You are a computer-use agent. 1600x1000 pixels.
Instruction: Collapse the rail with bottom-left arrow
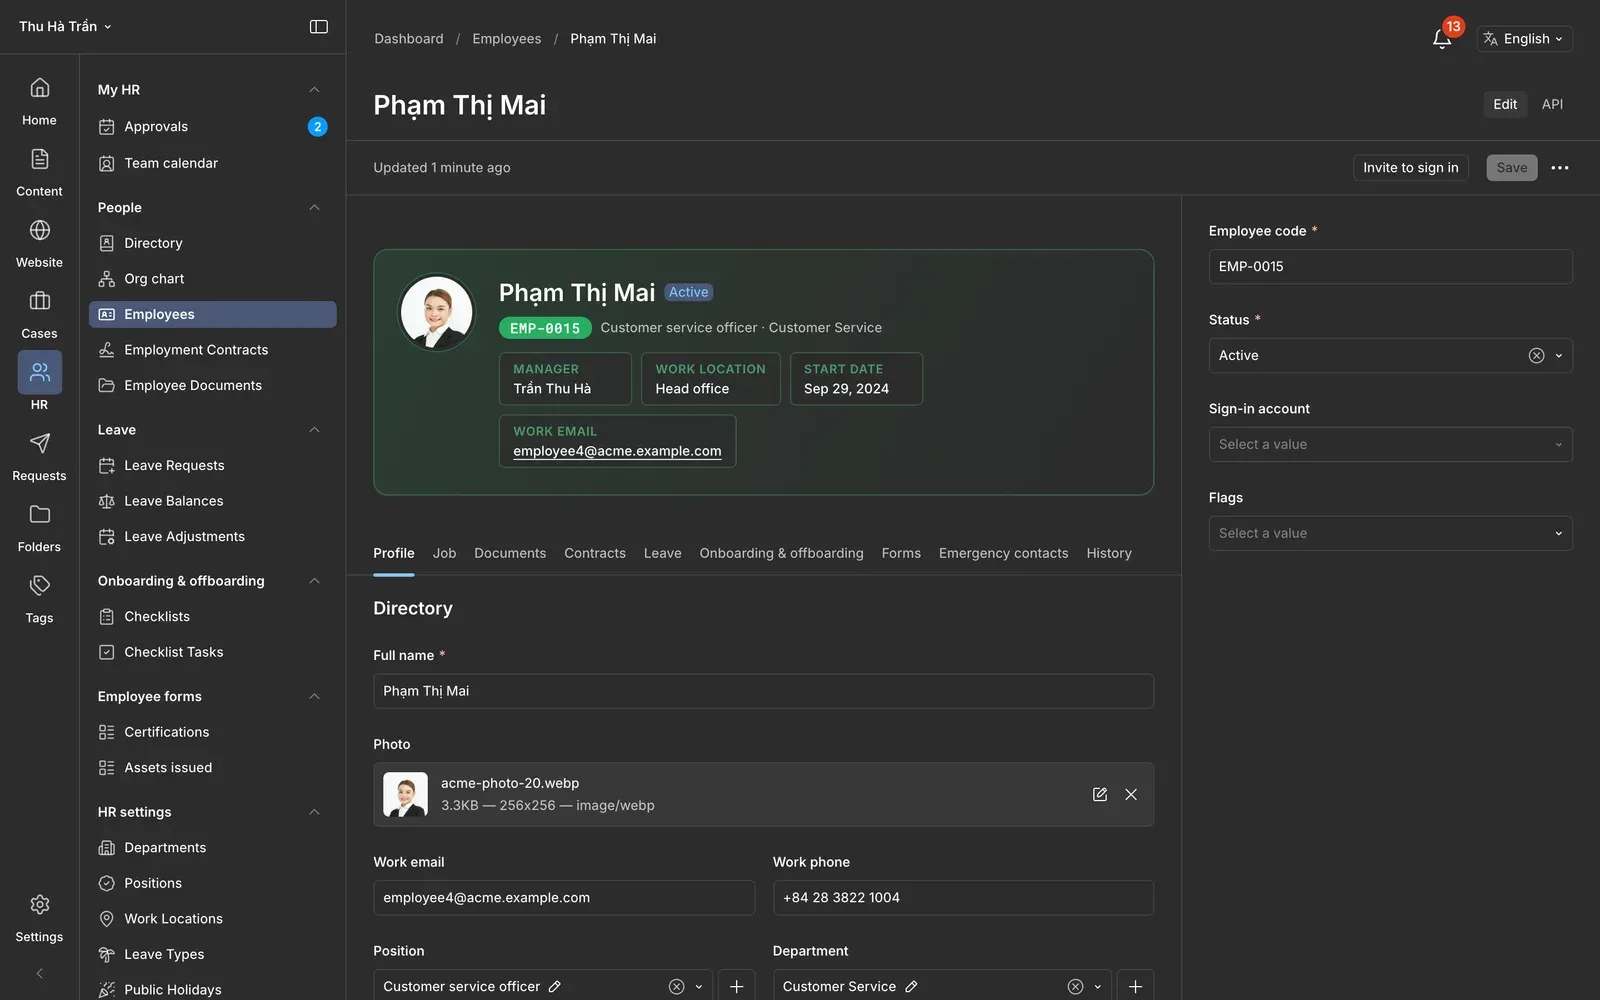pyautogui.click(x=39, y=973)
